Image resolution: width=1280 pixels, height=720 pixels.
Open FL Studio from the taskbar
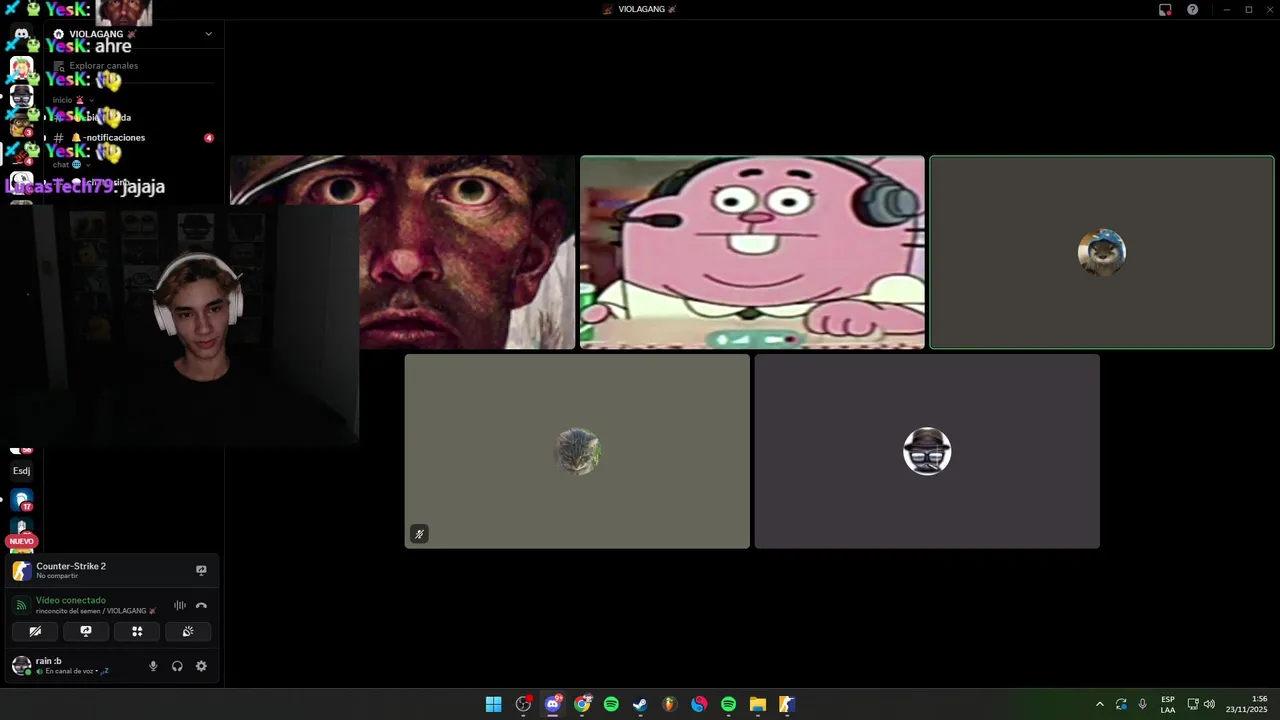click(669, 704)
